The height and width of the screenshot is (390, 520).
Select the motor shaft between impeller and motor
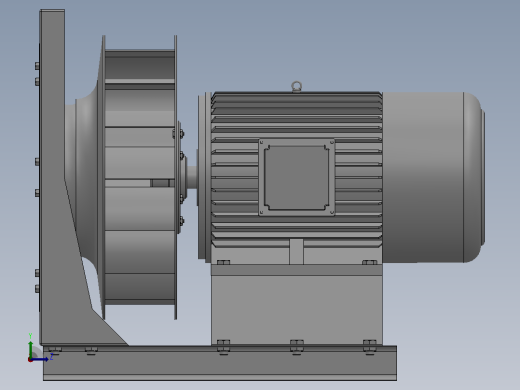click(x=192, y=177)
